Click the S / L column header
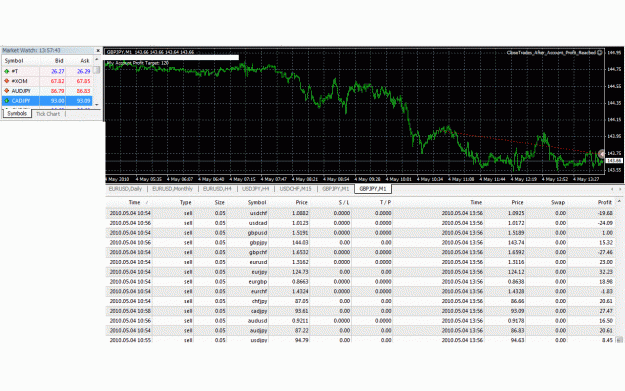The image size is (625, 391). pos(344,202)
